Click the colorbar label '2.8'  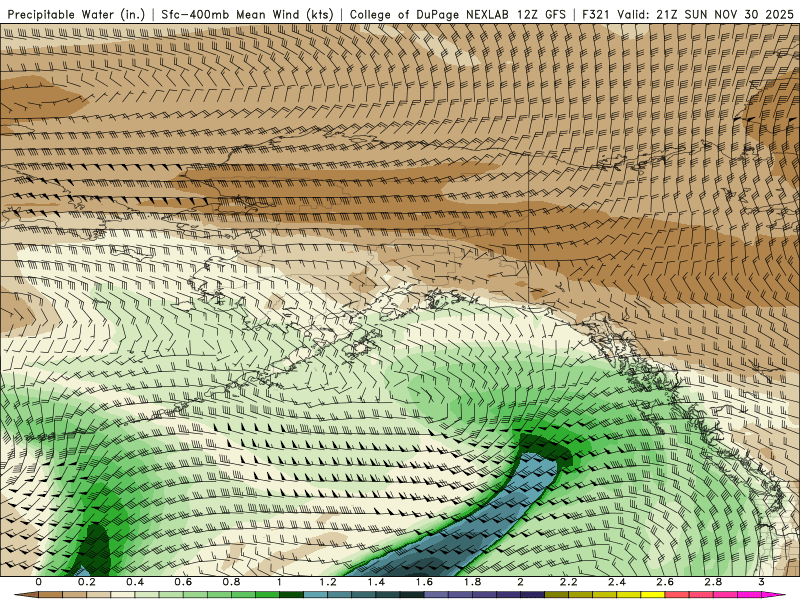click(x=713, y=582)
